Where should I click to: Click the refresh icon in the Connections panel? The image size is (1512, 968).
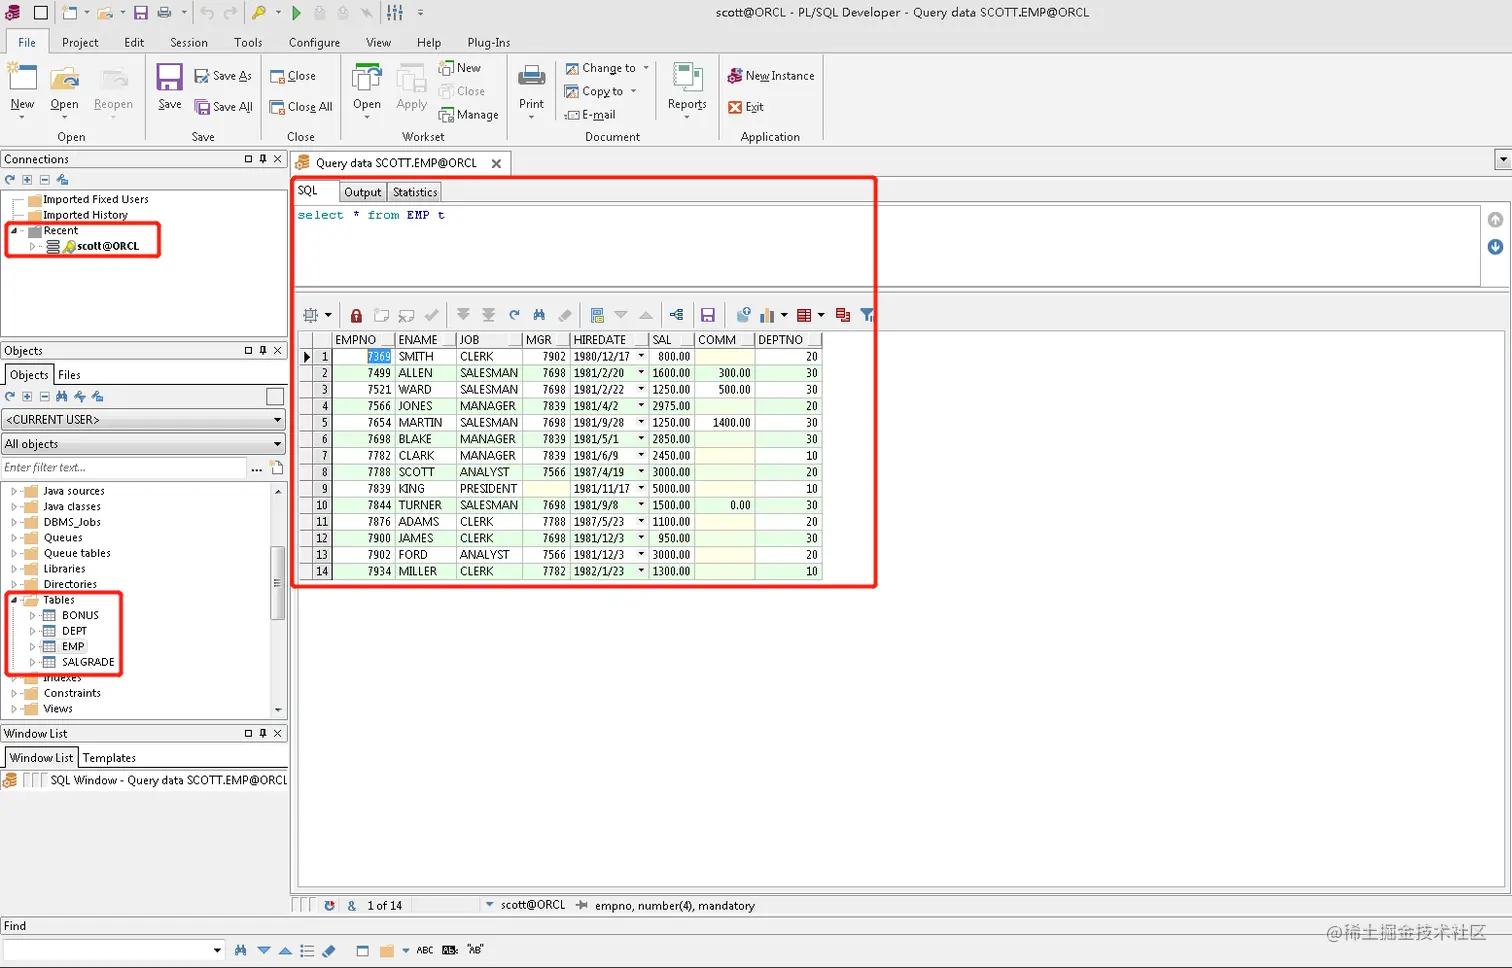click(9, 180)
